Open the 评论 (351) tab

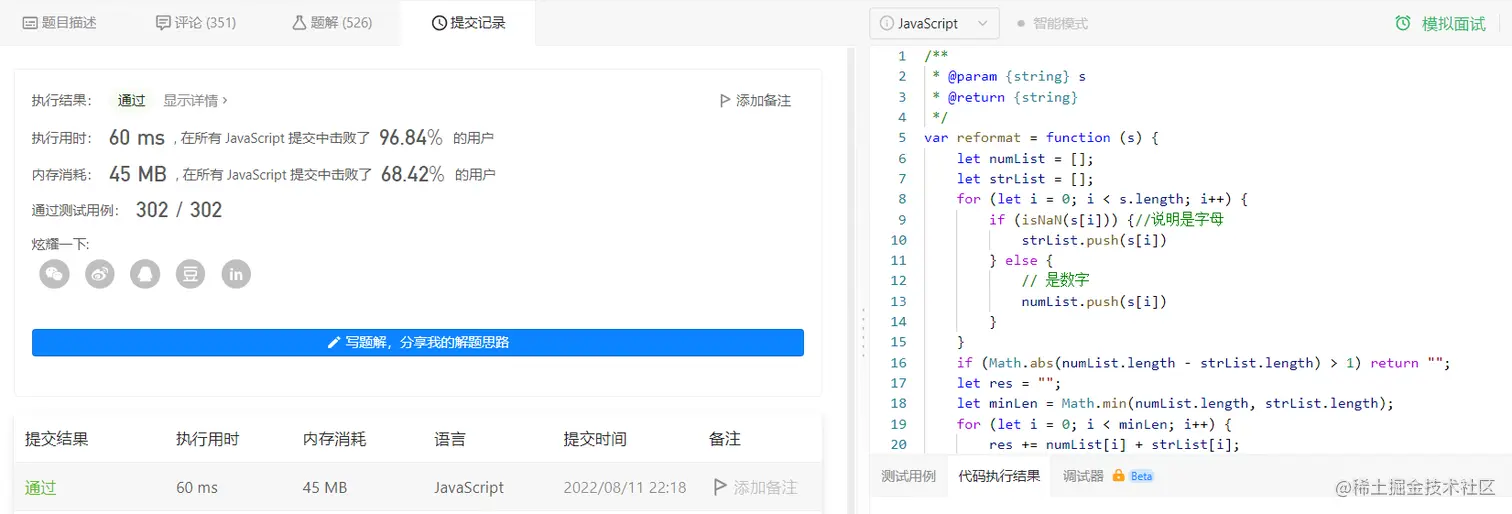(196, 22)
